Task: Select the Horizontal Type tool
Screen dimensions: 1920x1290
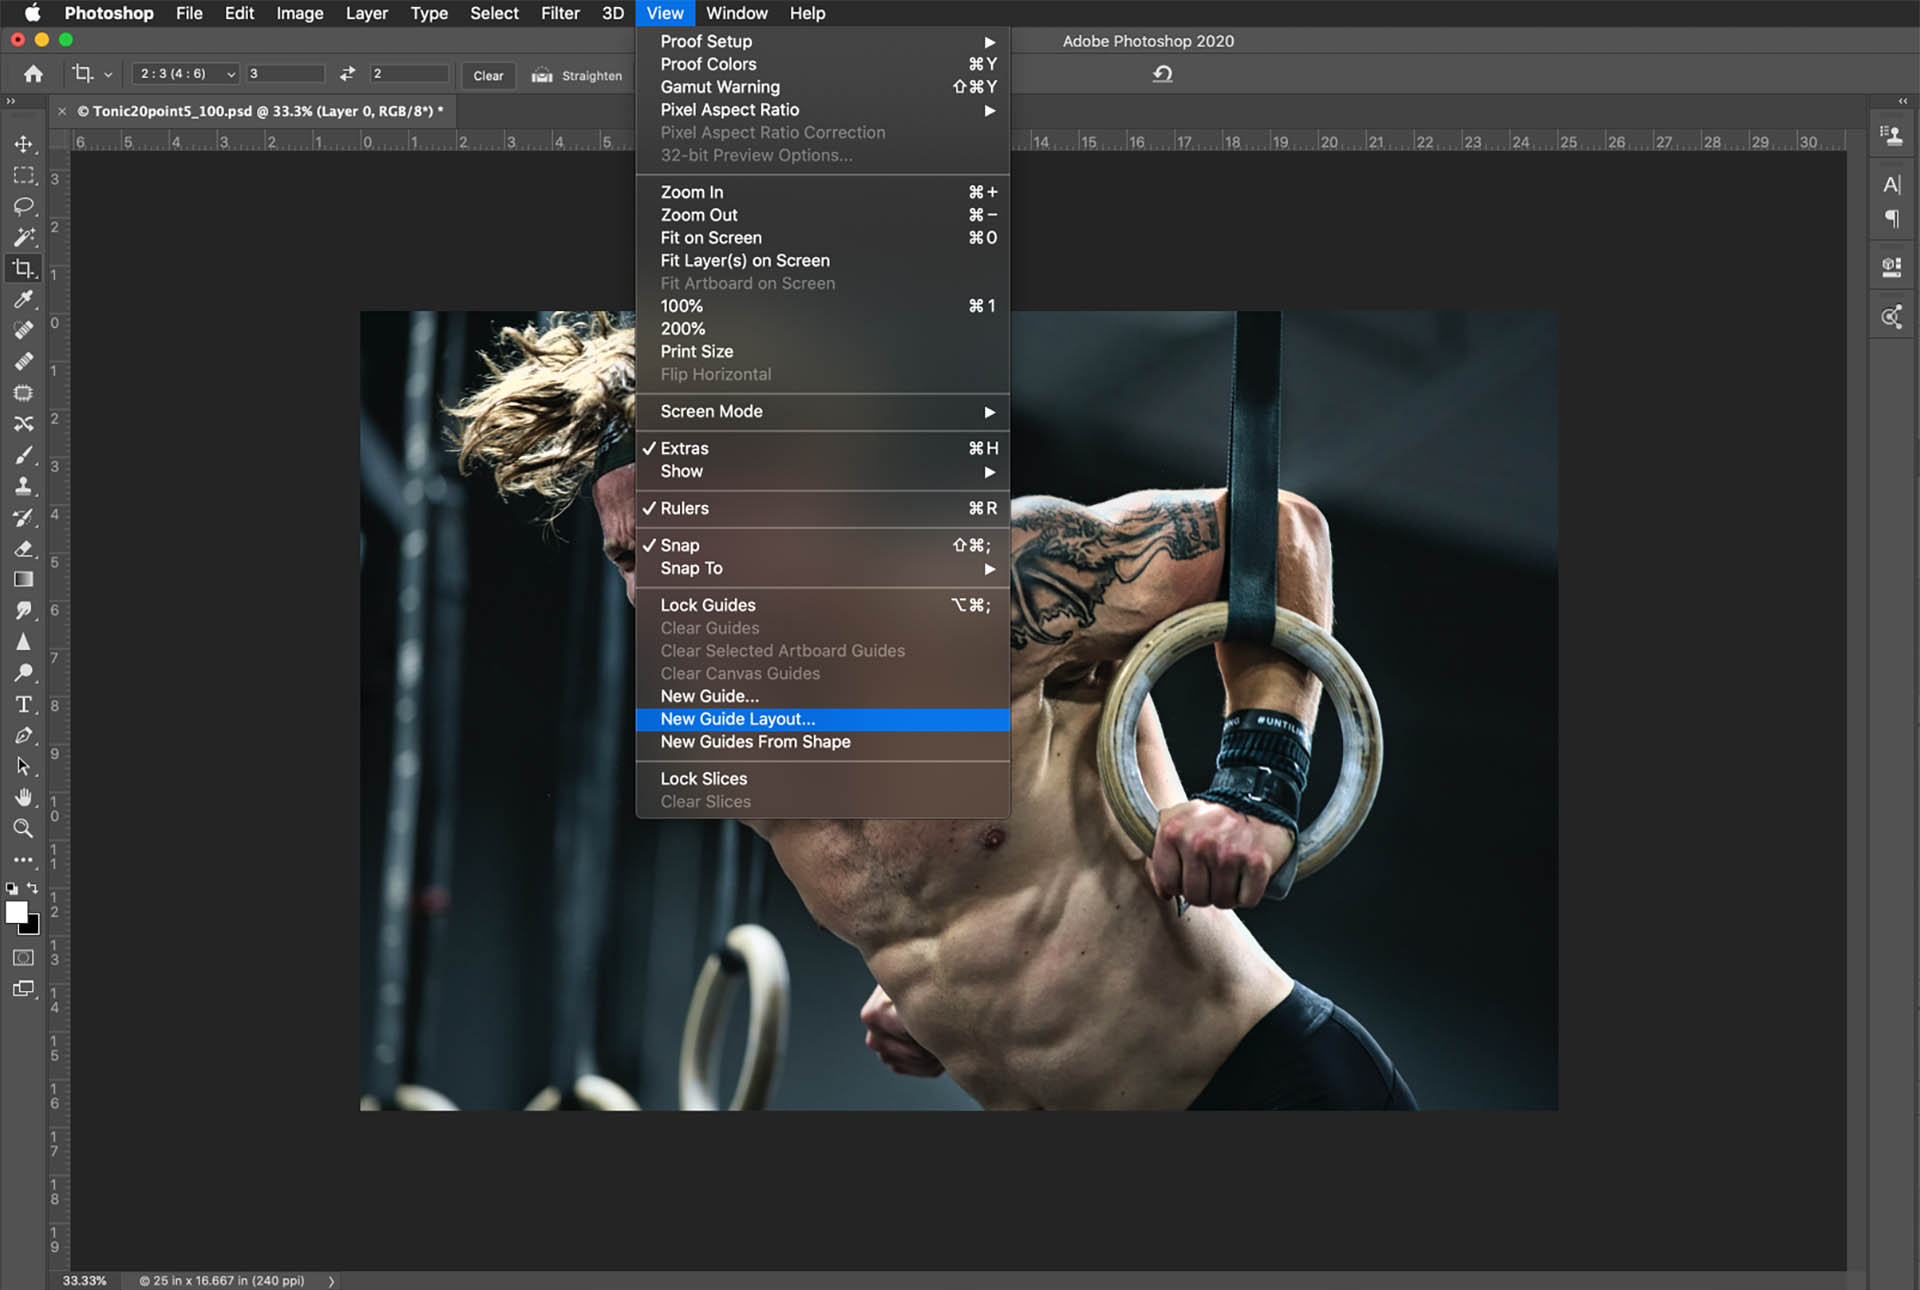Action: [23, 705]
